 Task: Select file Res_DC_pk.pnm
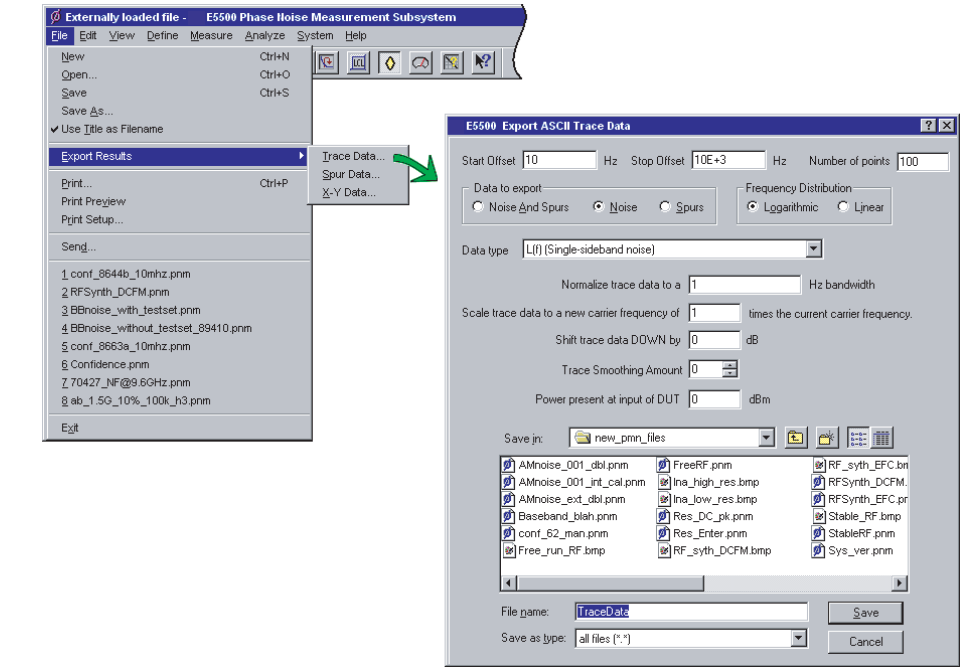(706, 516)
